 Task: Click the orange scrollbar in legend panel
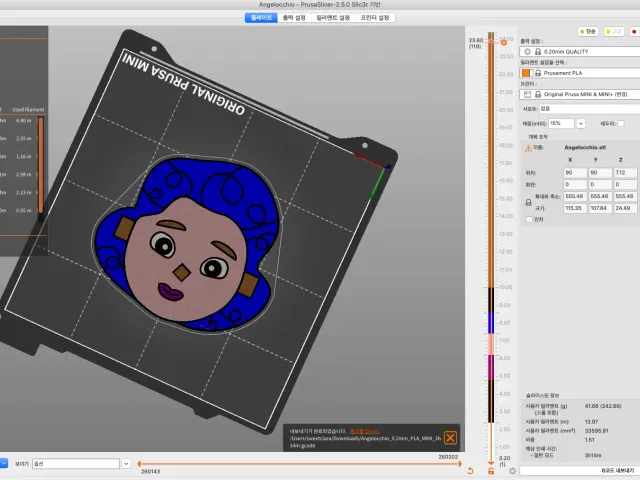click(41, 165)
